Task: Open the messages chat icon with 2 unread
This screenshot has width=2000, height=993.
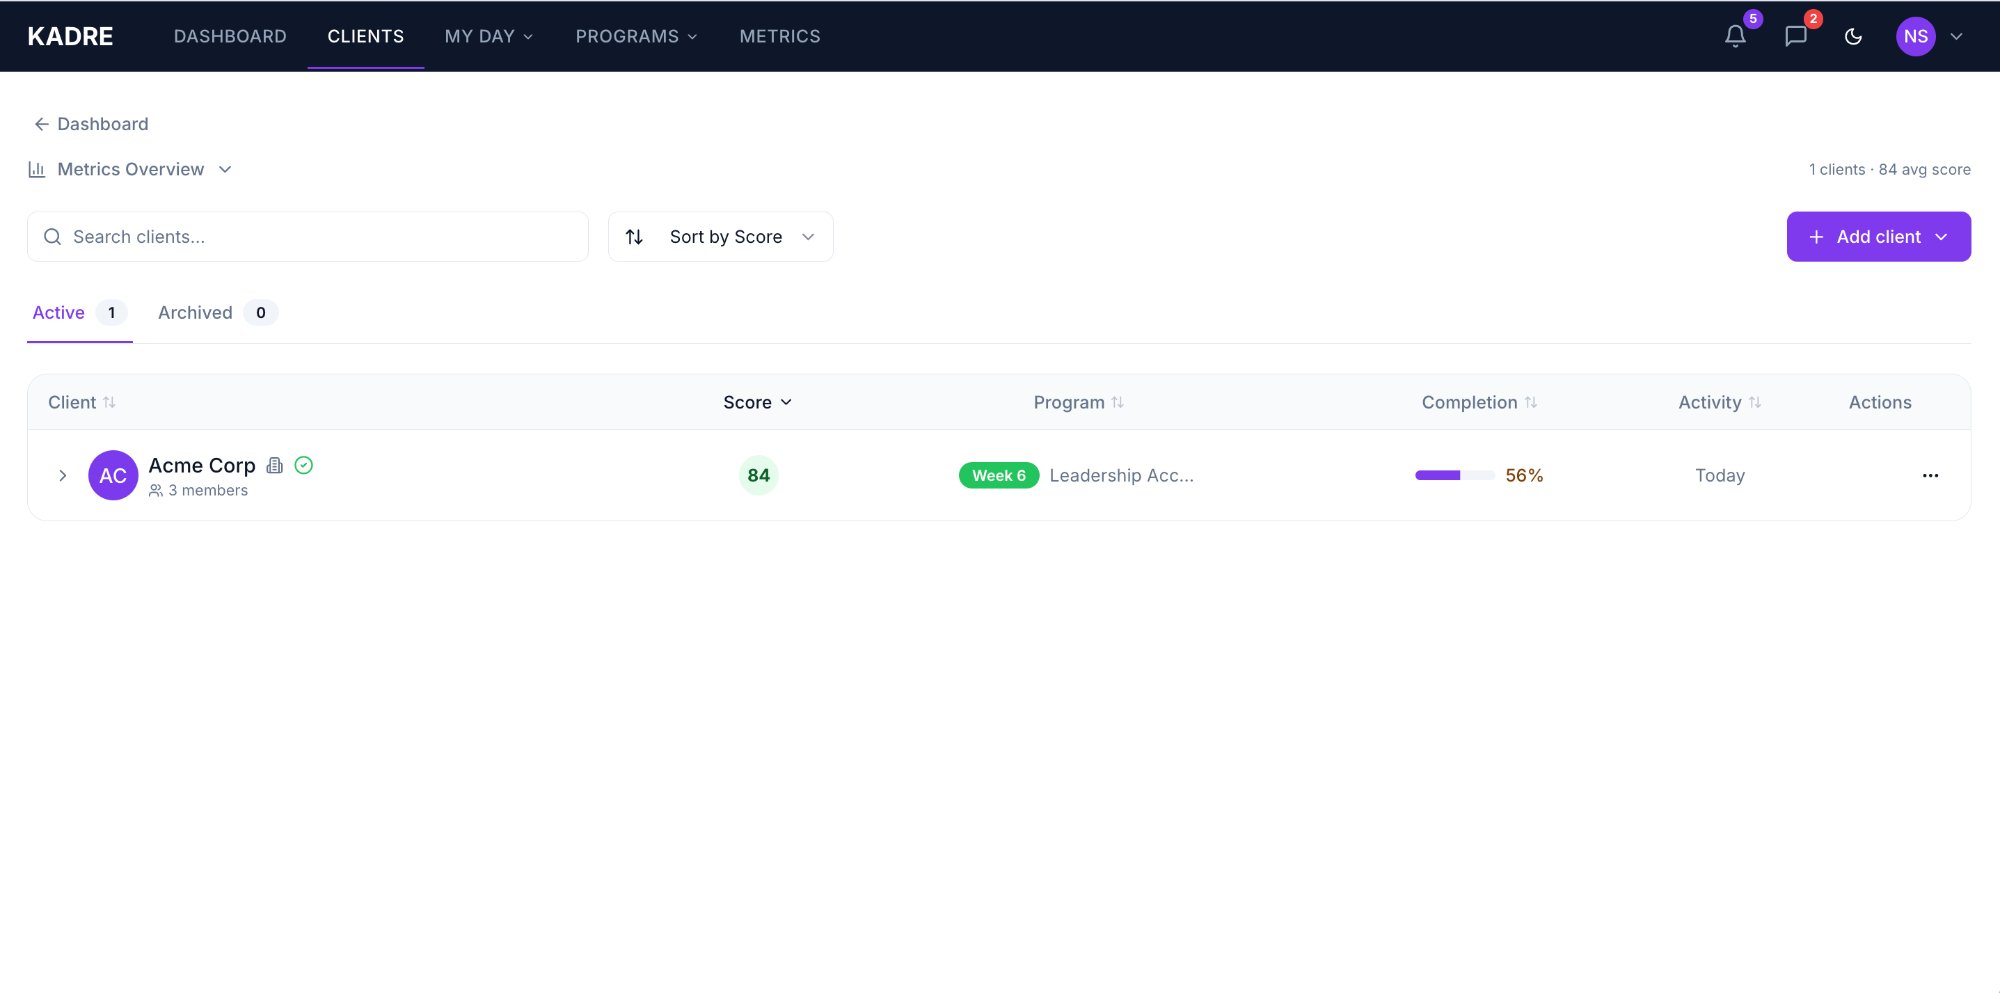Action: pyautogui.click(x=1795, y=36)
